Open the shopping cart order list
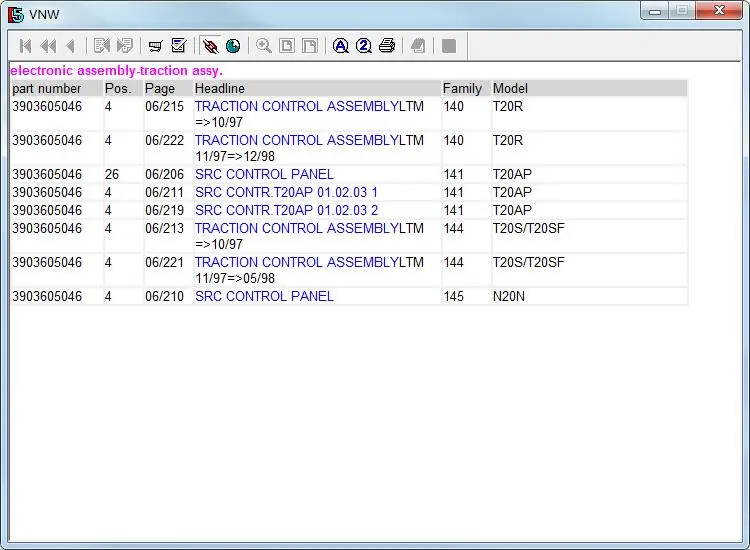This screenshot has width=750, height=550. point(155,46)
